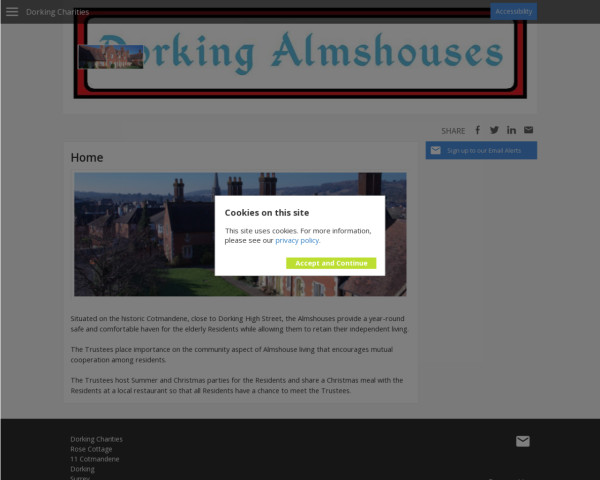Click envelope icon in footer

click(x=523, y=441)
